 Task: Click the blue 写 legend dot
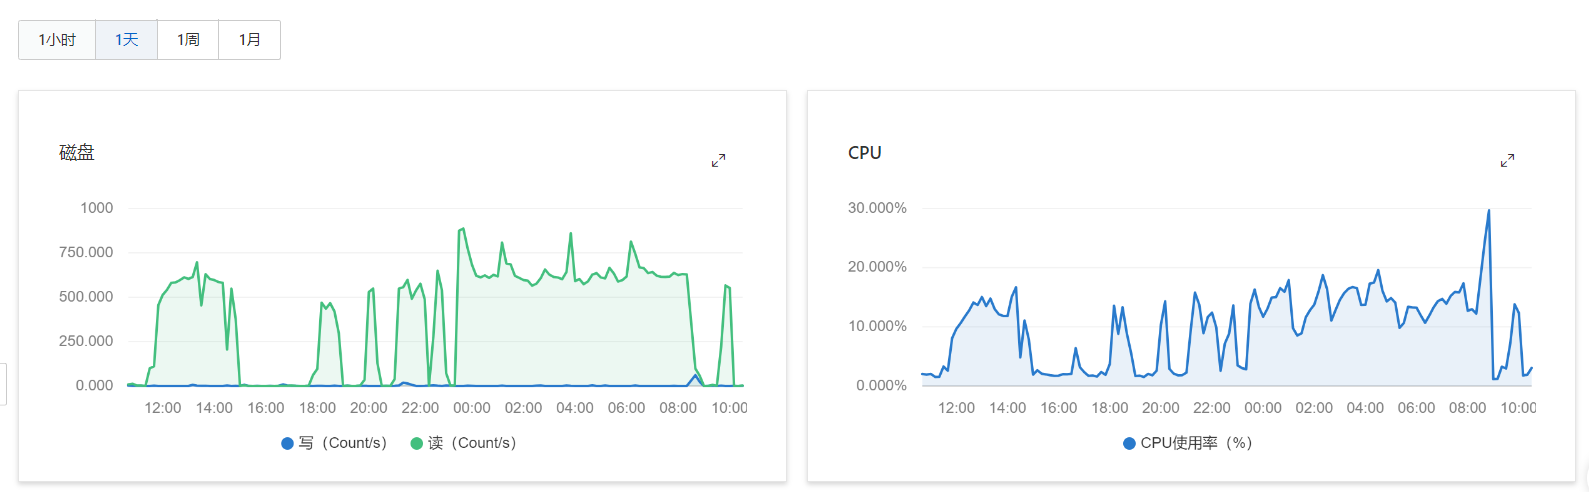click(x=288, y=443)
